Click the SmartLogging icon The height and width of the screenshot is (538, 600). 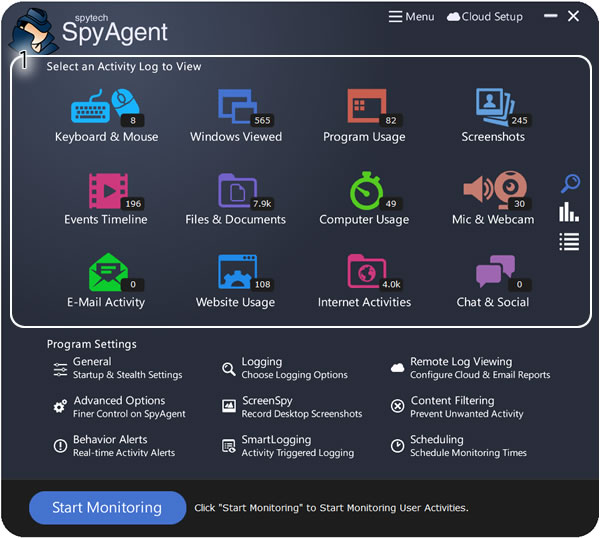pyautogui.click(x=229, y=446)
